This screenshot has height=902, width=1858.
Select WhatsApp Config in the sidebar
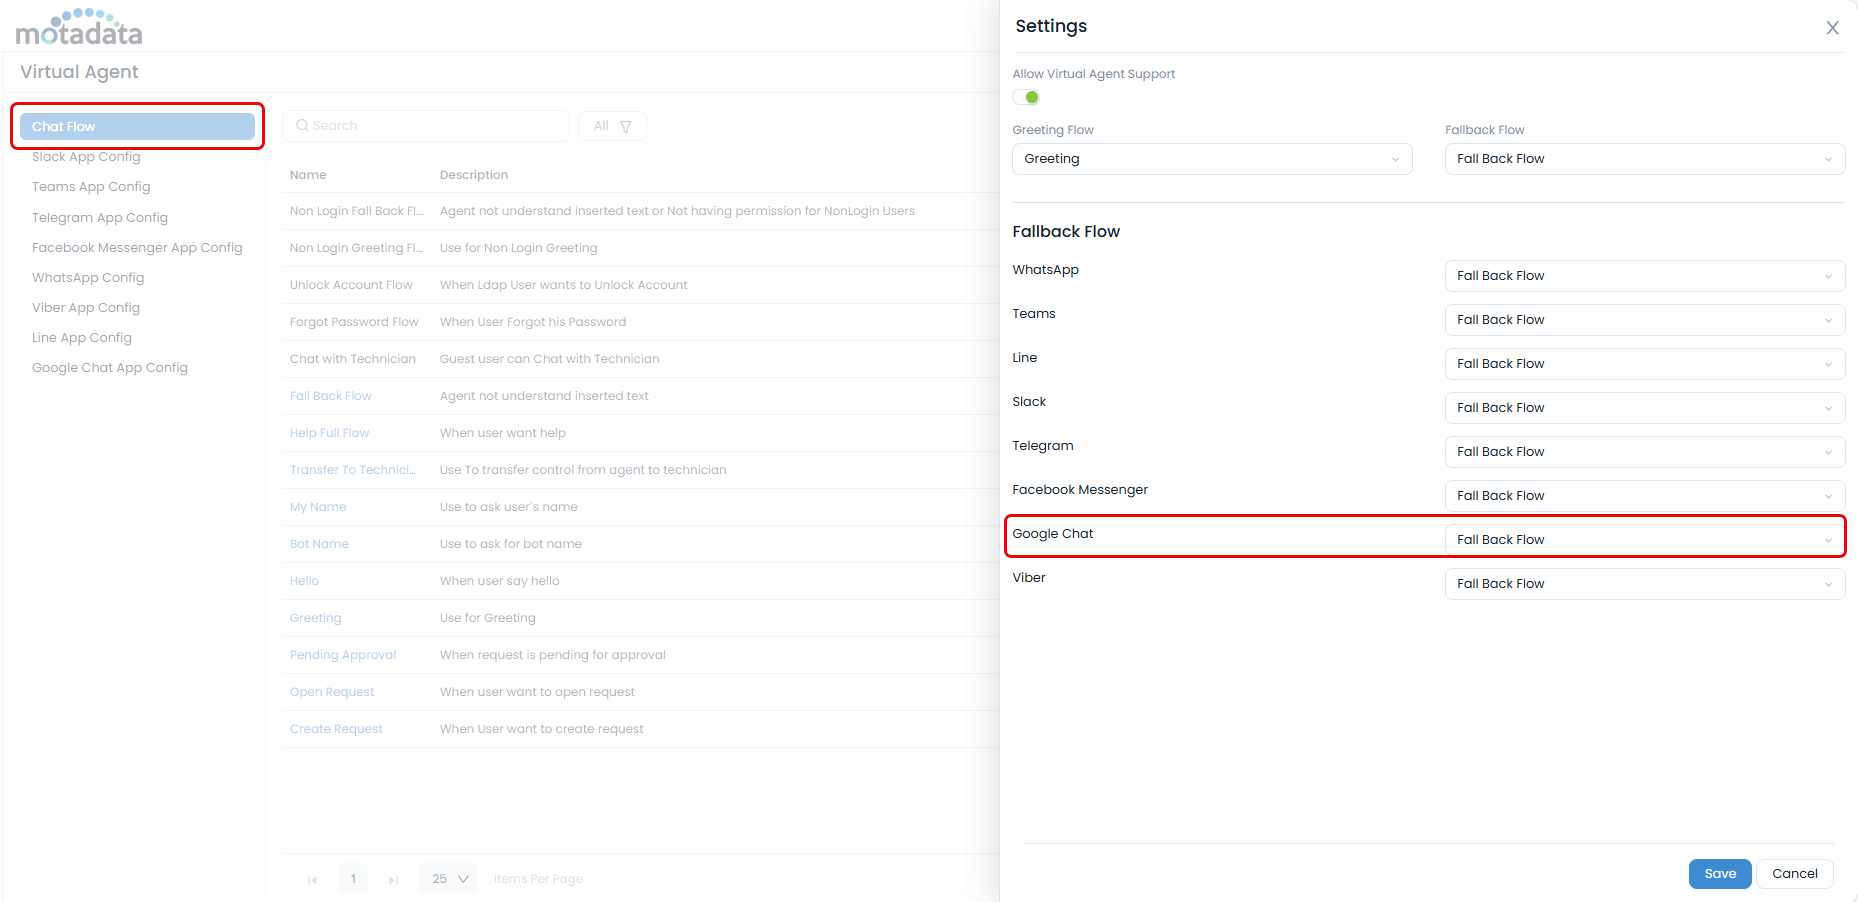pyautogui.click(x=88, y=277)
